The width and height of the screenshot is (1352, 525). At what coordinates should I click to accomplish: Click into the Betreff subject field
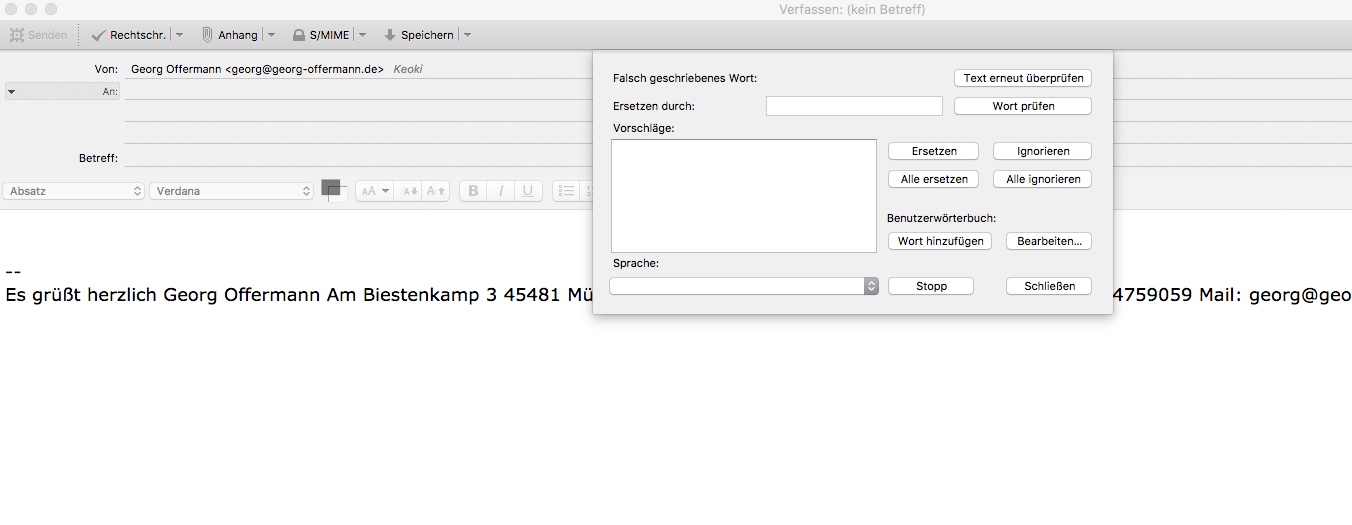[x=358, y=158]
